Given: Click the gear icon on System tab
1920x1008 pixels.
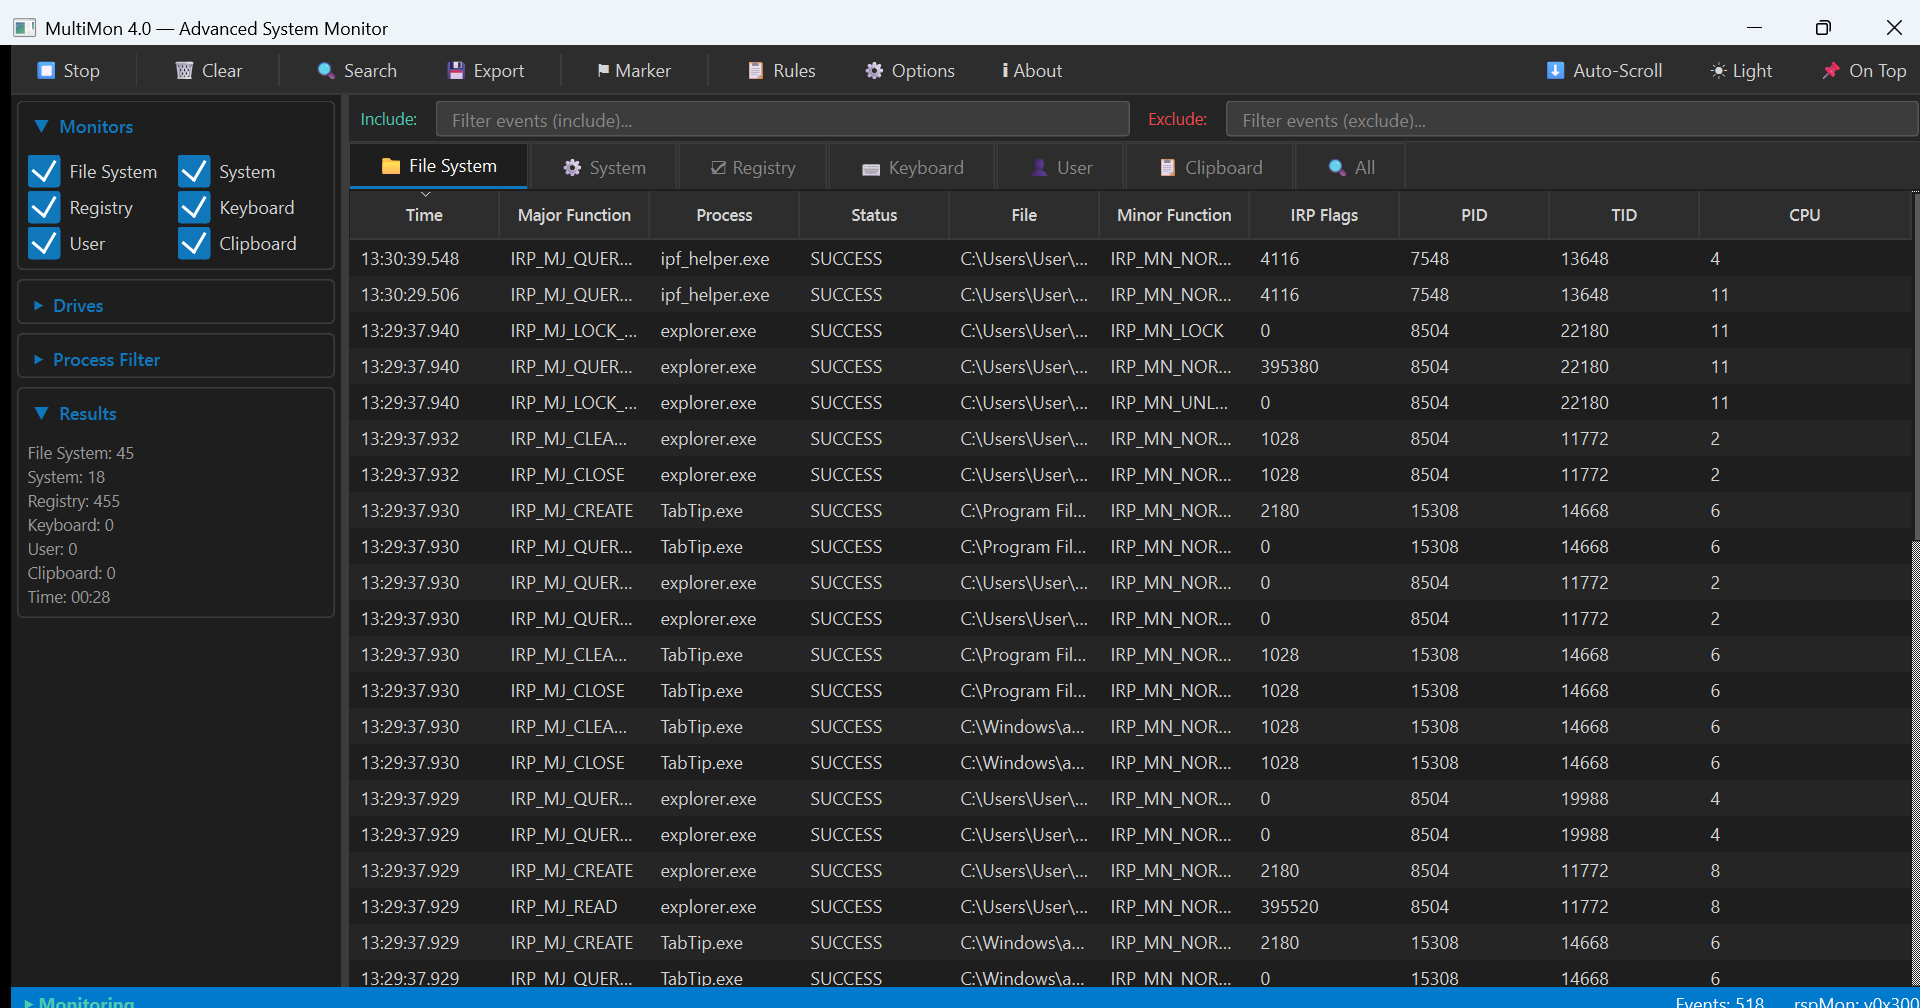Looking at the screenshot, I should (x=572, y=168).
